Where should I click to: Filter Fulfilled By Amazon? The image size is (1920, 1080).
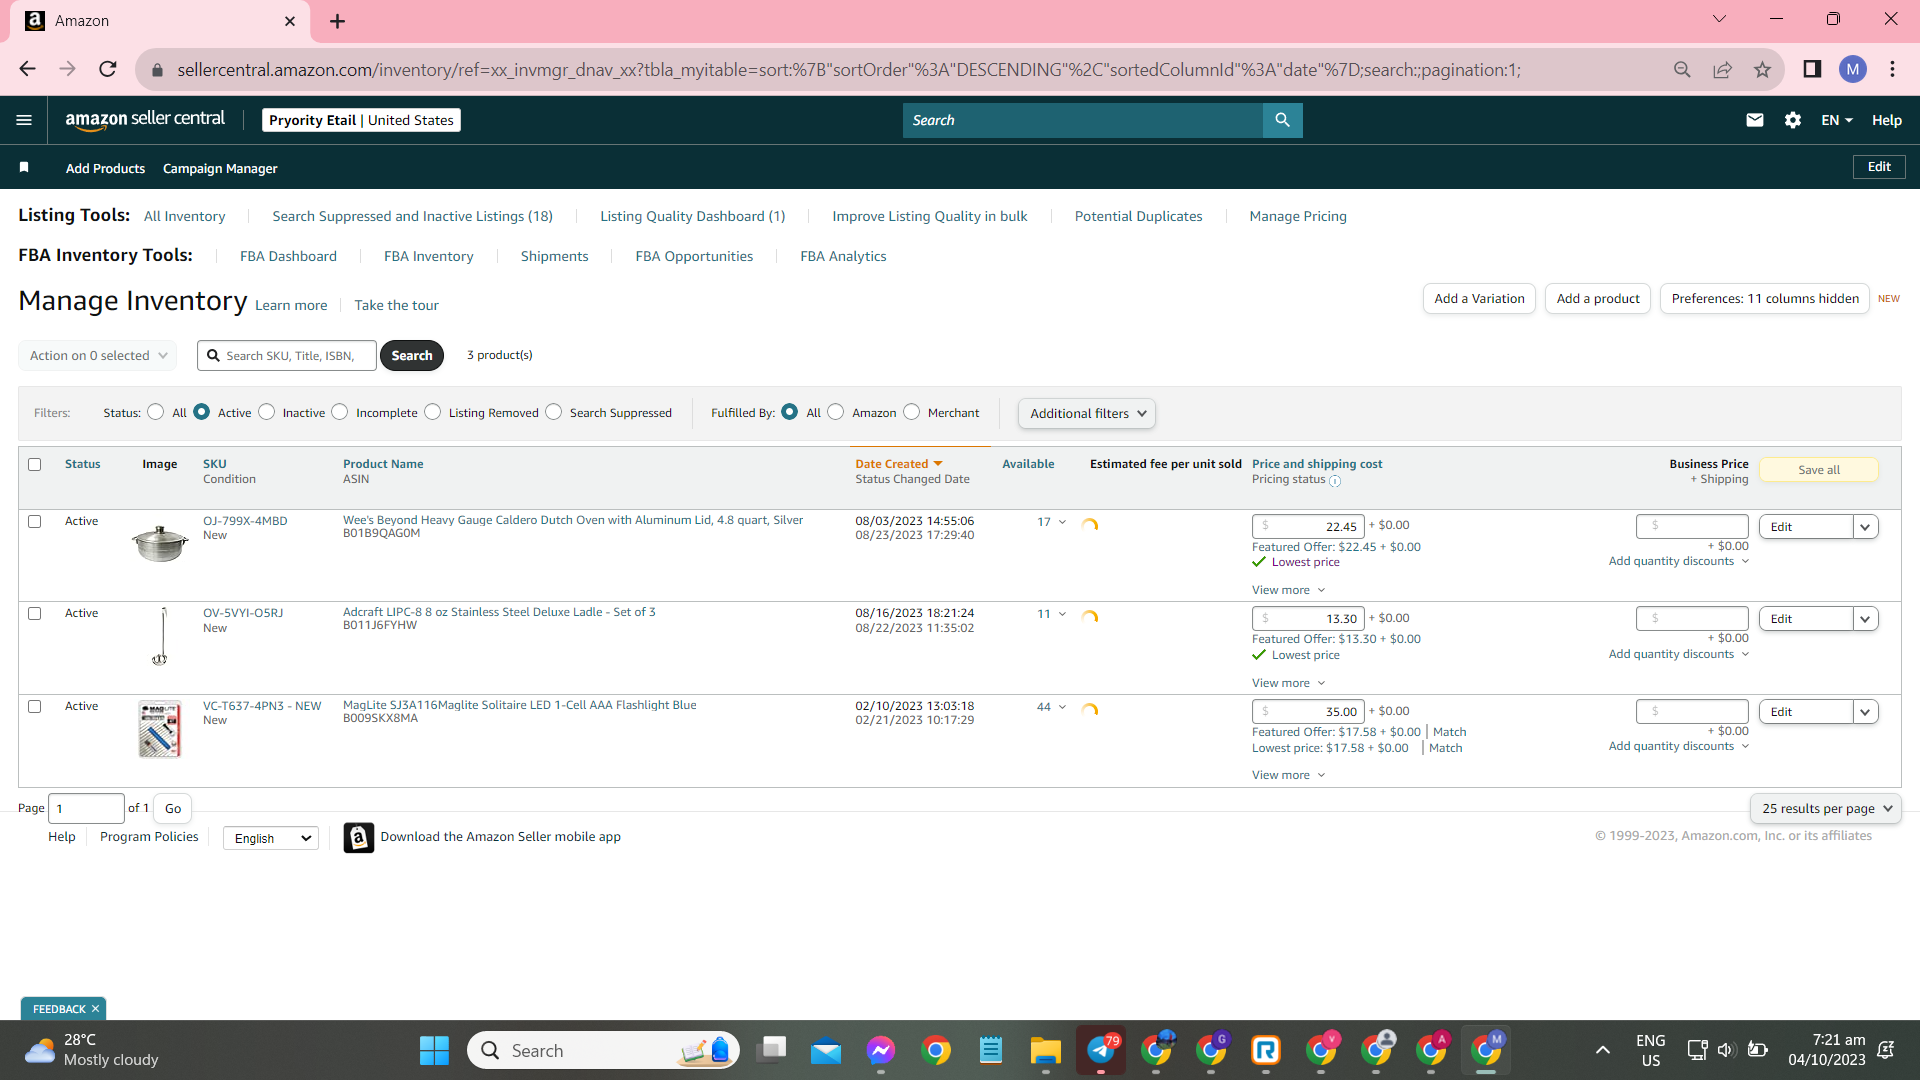[836, 412]
